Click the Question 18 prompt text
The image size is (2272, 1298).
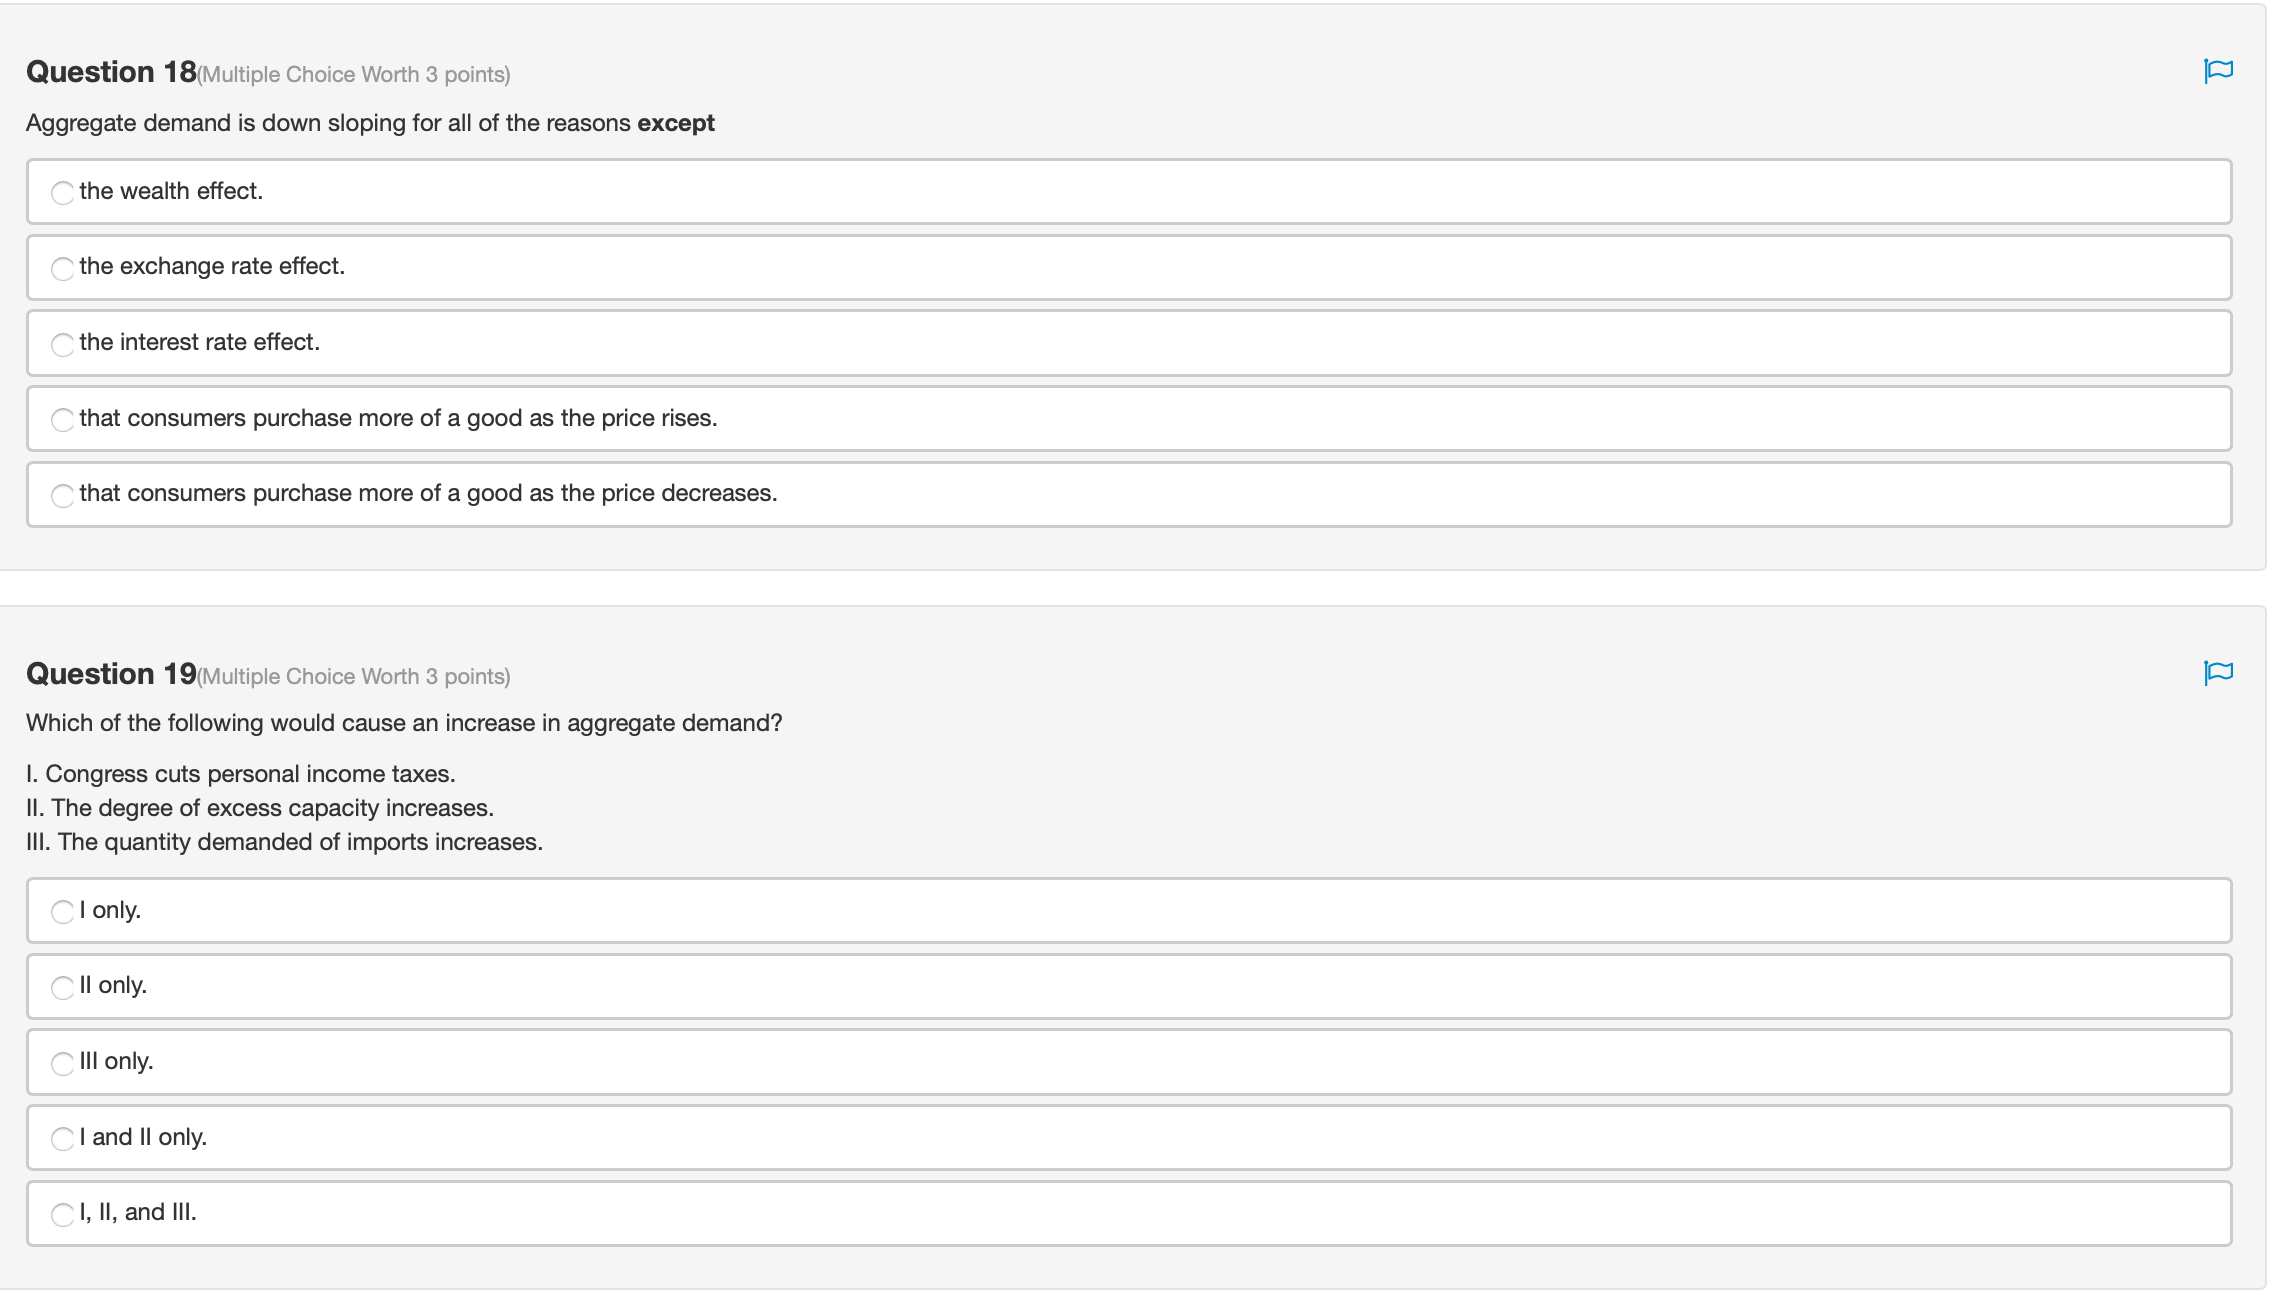(x=370, y=123)
